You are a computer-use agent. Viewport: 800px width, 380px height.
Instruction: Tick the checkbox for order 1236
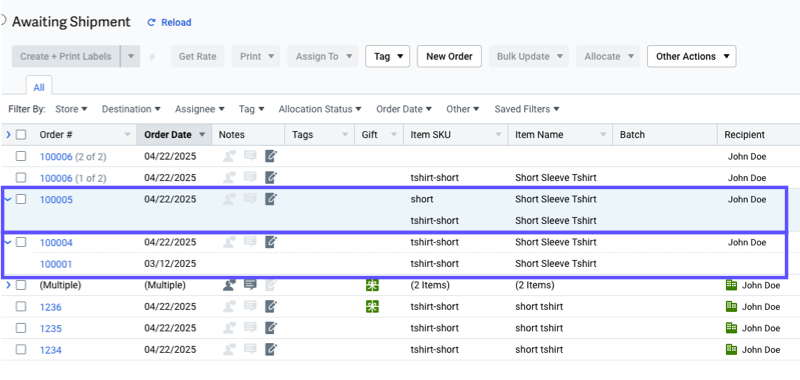[21, 307]
